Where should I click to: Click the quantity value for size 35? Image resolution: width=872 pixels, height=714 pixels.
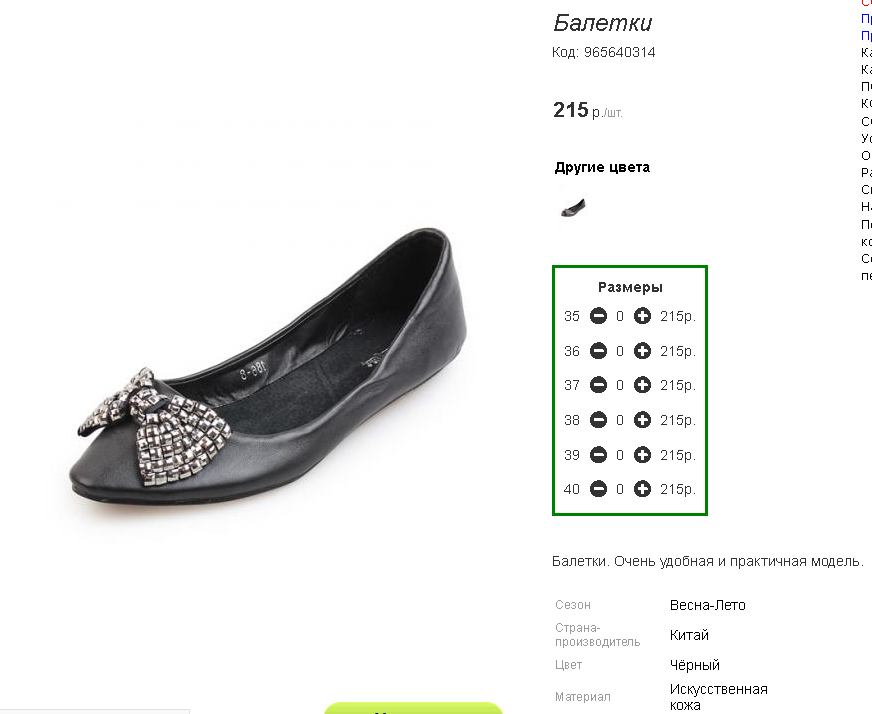pyautogui.click(x=620, y=316)
